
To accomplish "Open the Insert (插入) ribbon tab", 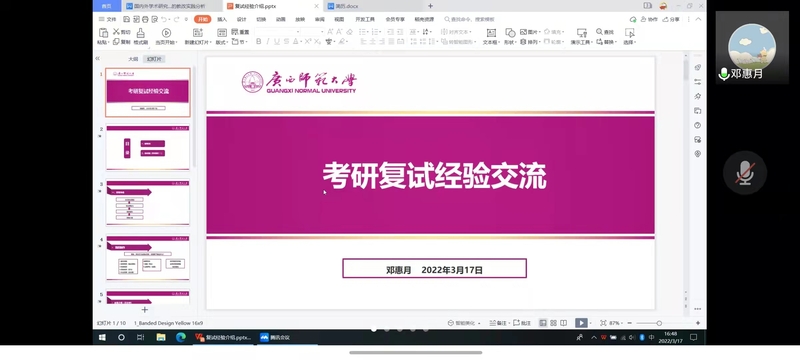I will (222, 19).
